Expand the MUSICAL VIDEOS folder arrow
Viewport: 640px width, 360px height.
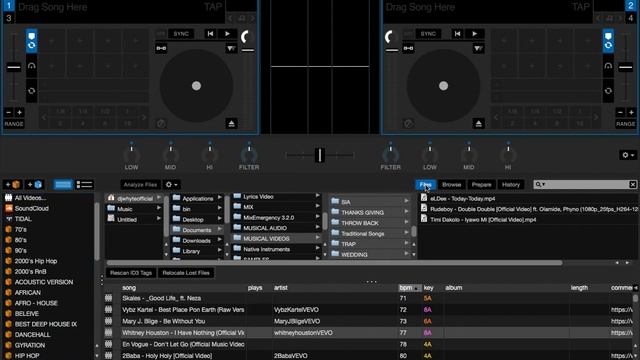pos(318,238)
